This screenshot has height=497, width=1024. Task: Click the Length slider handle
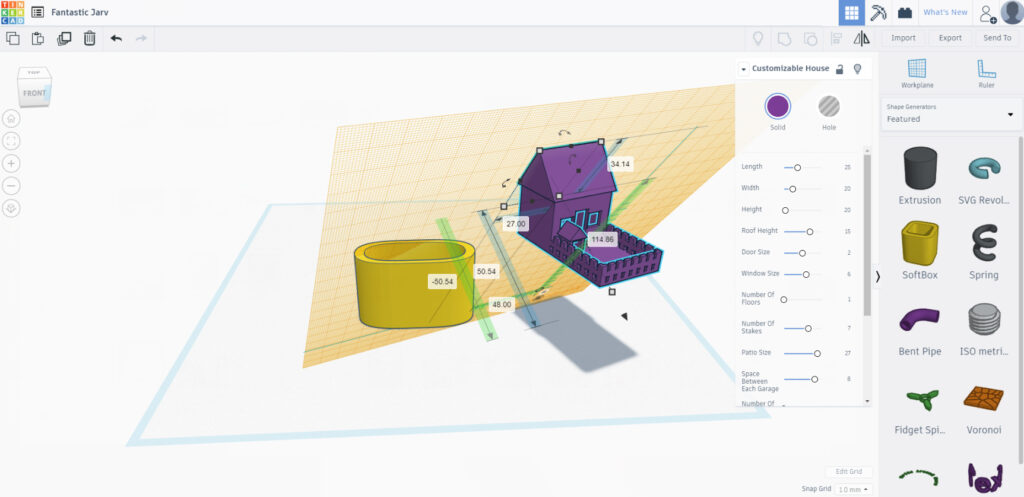[797, 168]
